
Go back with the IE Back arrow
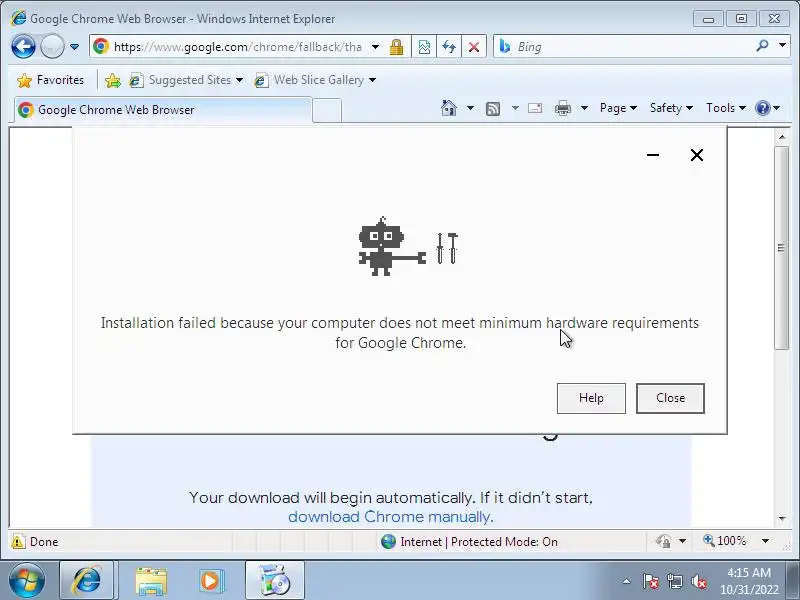pos(23,47)
